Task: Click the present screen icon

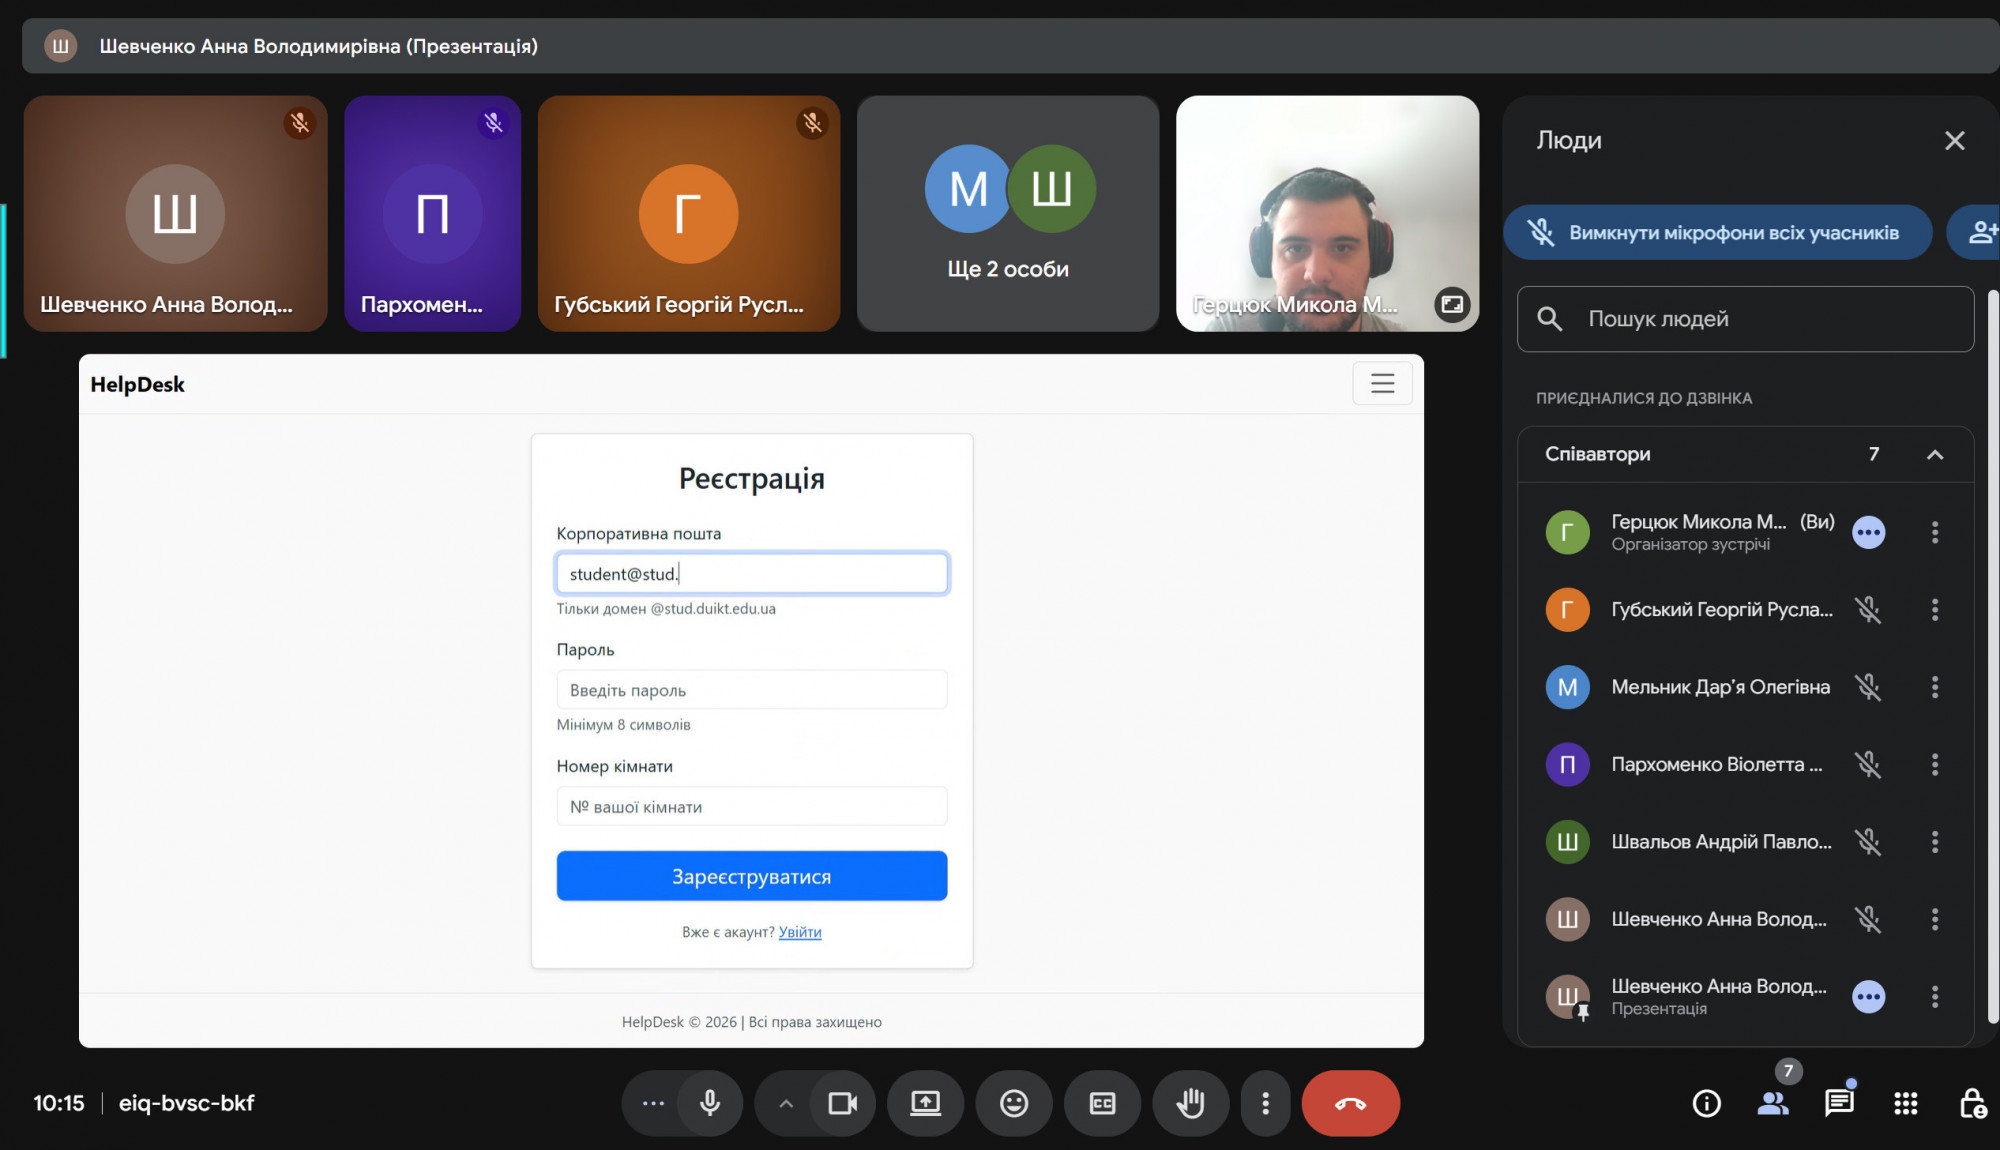Action: (925, 1103)
